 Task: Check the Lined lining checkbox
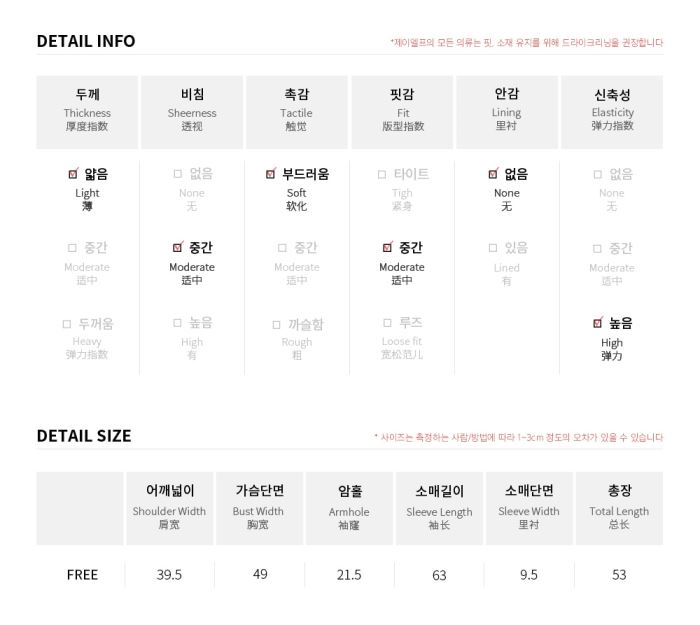[493, 248]
